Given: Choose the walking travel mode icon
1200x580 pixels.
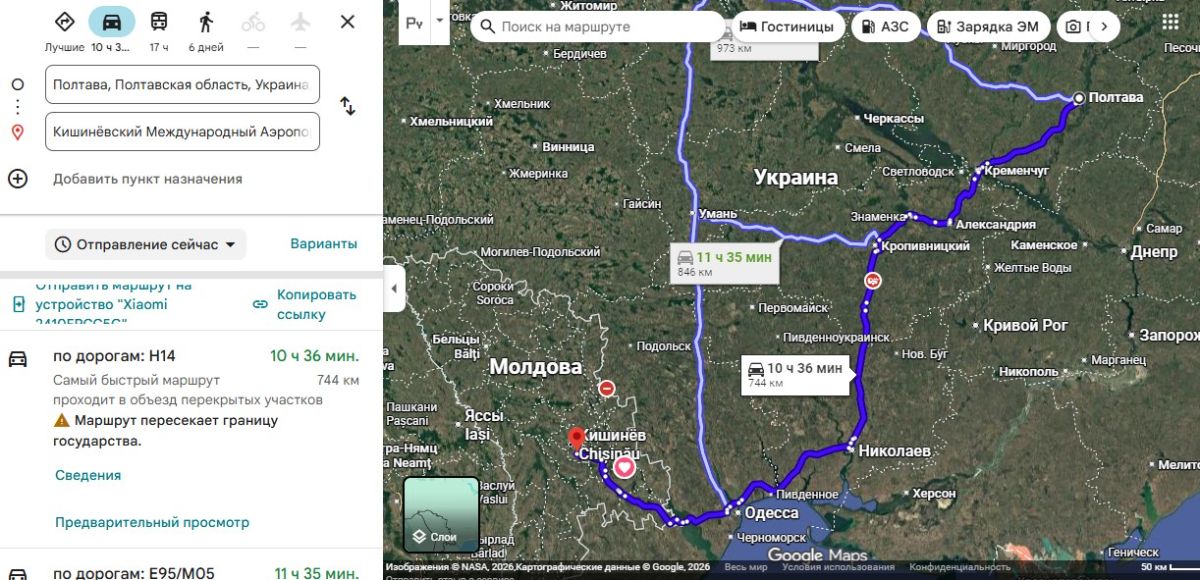Looking at the screenshot, I should (206, 22).
